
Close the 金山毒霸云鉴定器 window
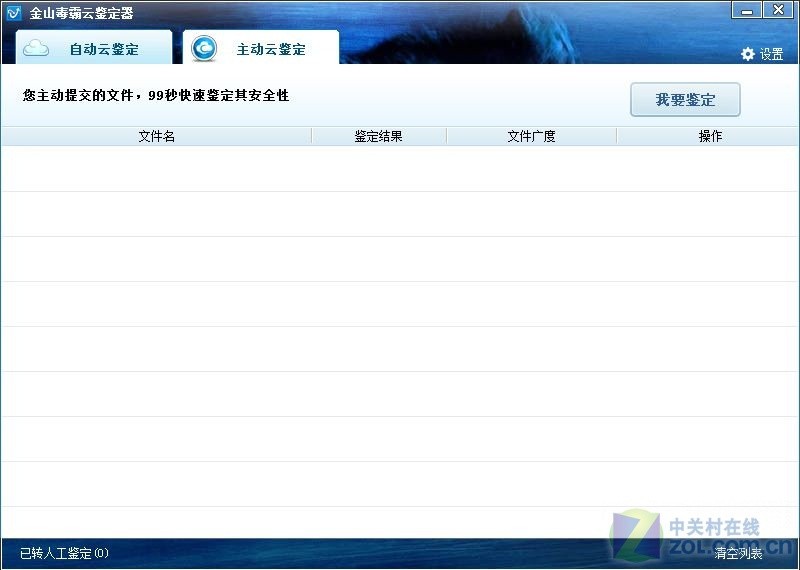pyautogui.click(x=778, y=10)
